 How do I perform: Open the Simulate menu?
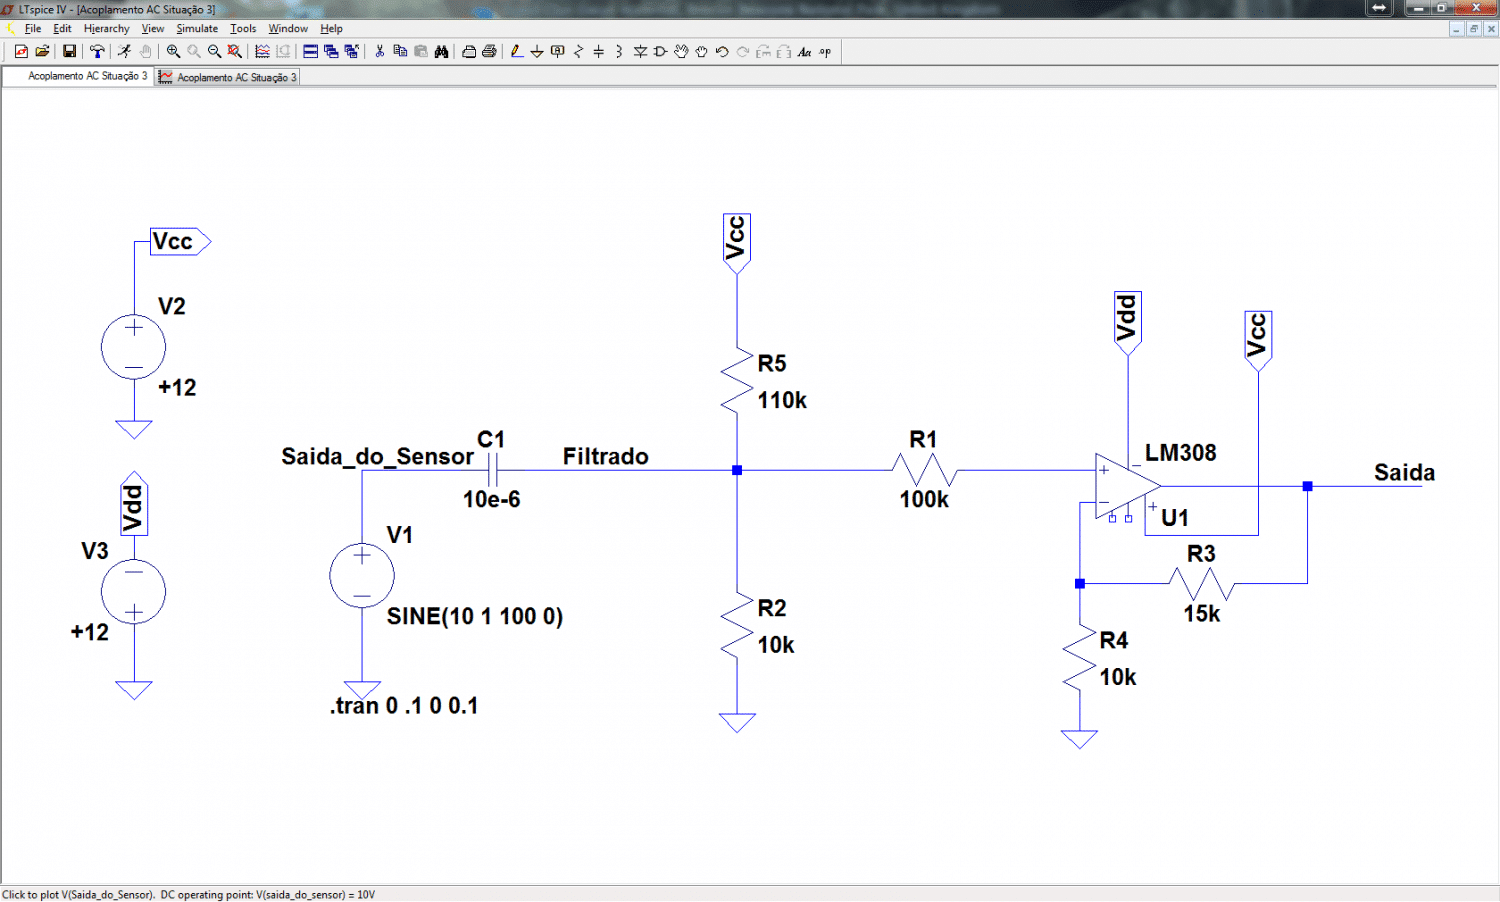[x=197, y=29]
